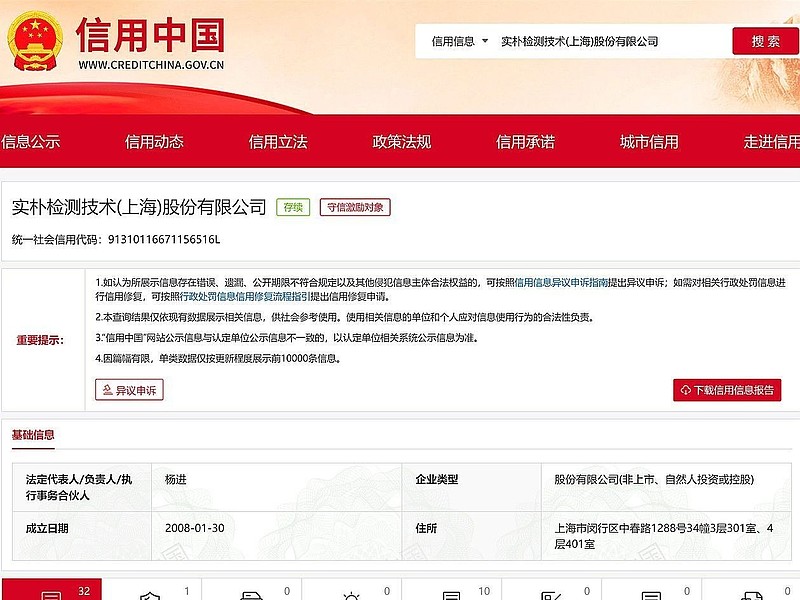This screenshot has height=600, width=800.
Task: Click the 走进信用 navigation item
Action: click(x=771, y=141)
